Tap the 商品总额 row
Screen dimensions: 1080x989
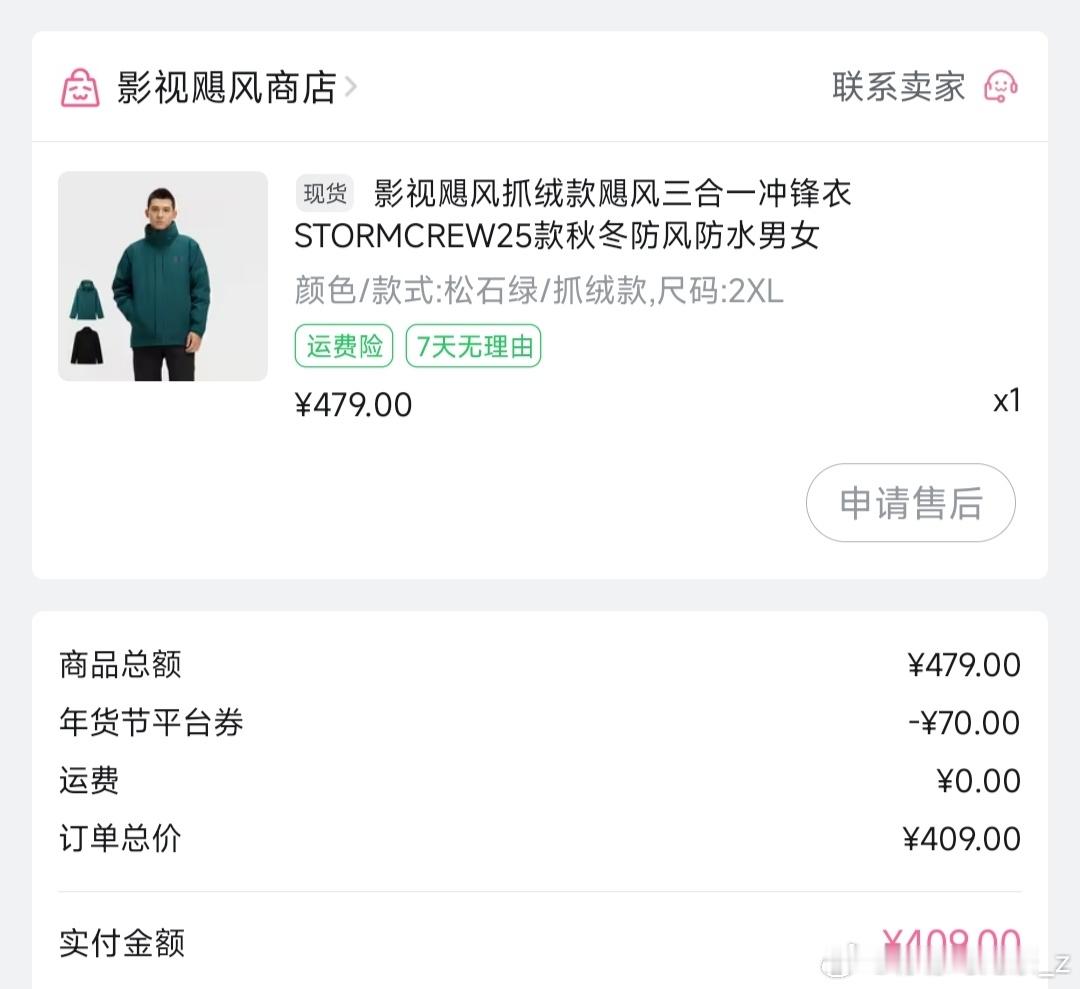(120, 664)
